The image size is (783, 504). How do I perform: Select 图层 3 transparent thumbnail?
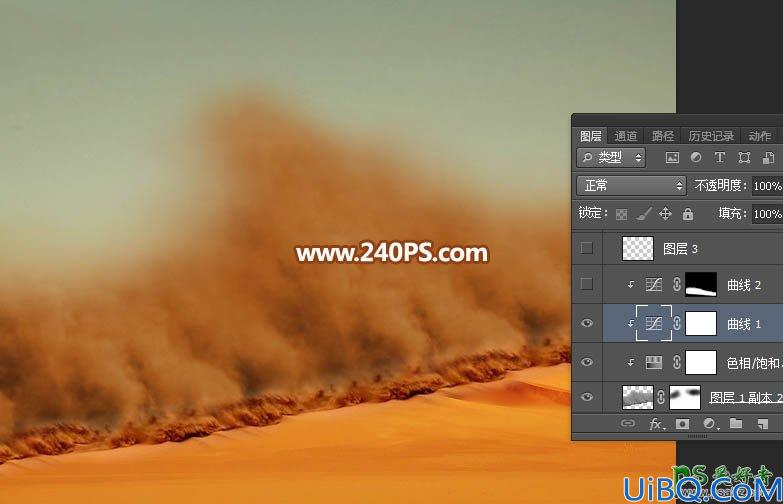638,249
